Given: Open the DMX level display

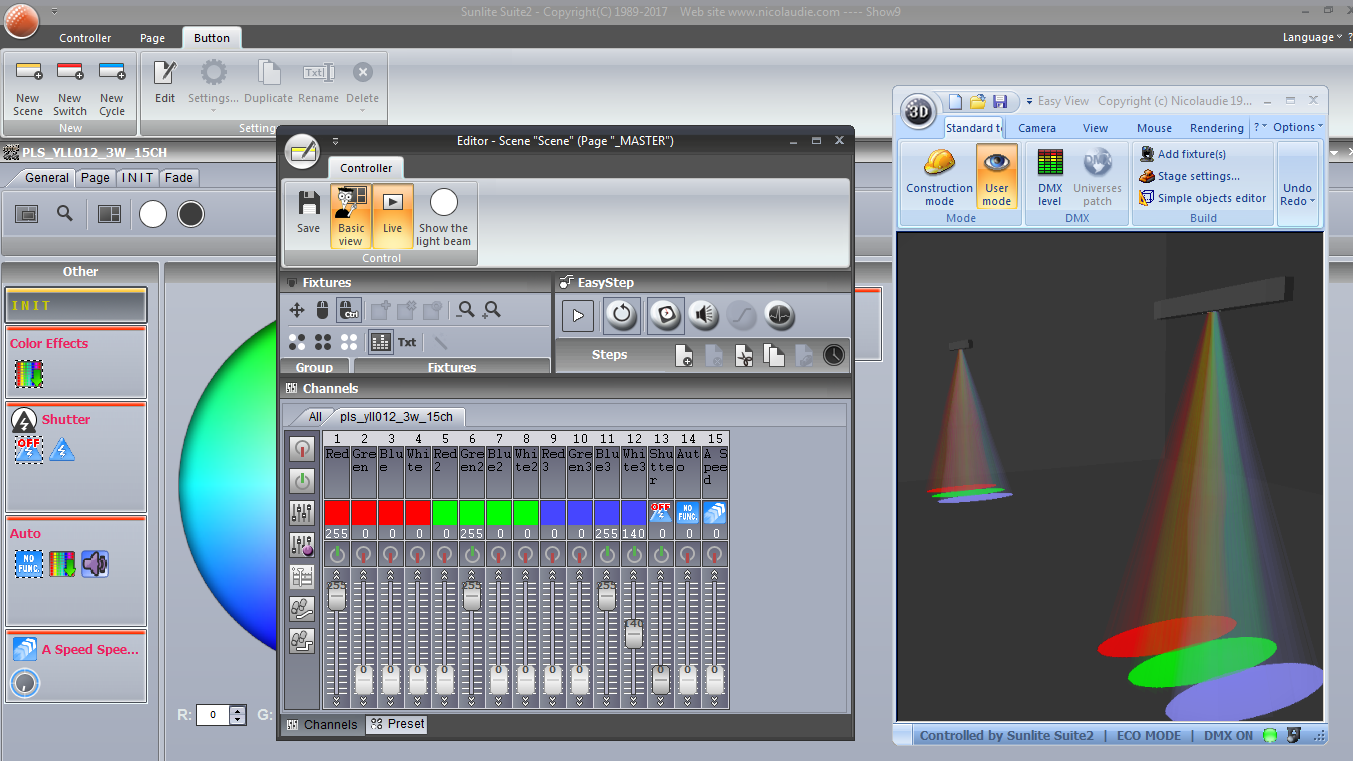Looking at the screenshot, I should pos(1050,176).
